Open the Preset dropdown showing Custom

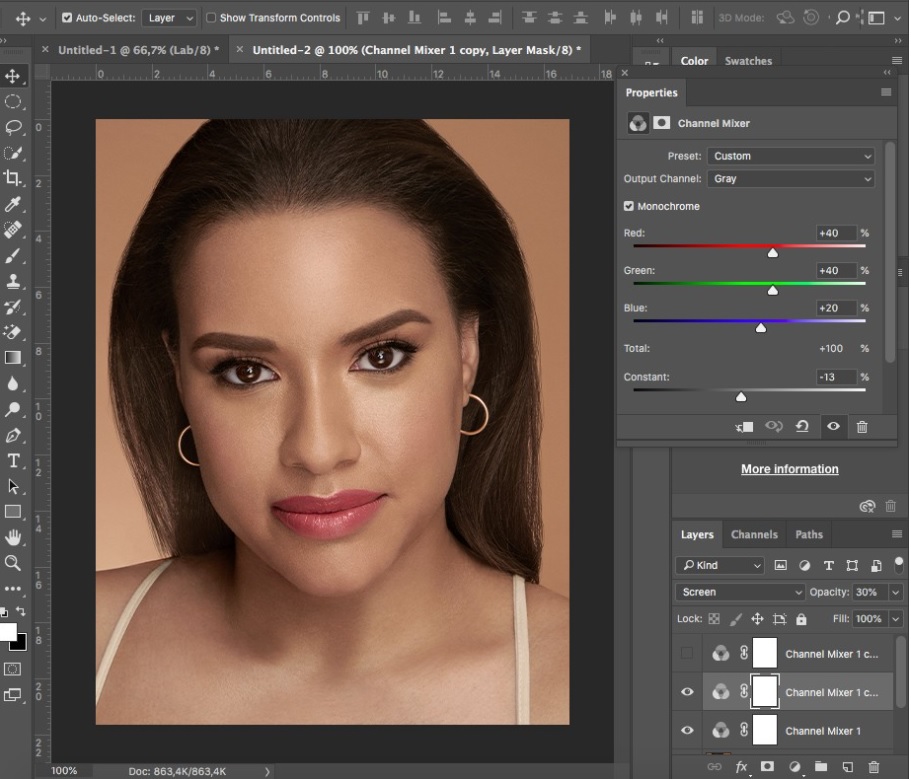click(x=790, y=156)
